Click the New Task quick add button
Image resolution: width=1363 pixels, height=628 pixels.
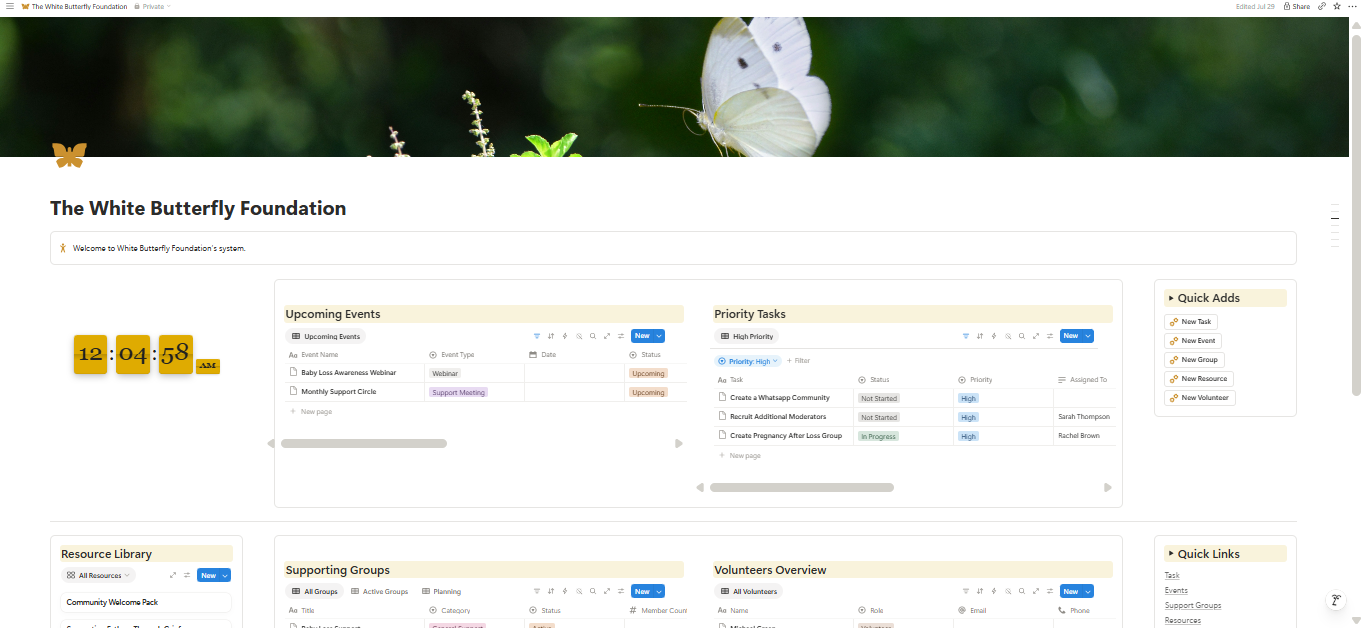point(1191,322)
